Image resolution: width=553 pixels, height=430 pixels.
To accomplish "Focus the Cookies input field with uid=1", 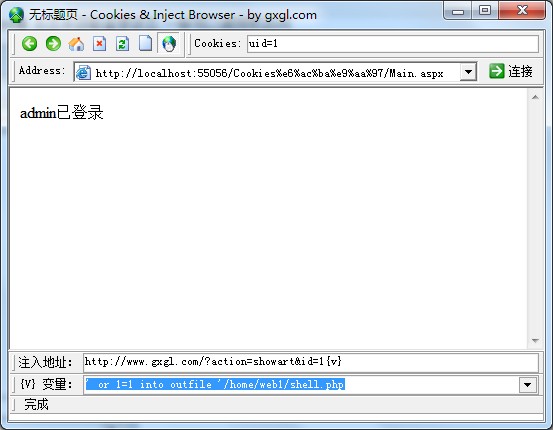I will point(393,44).
